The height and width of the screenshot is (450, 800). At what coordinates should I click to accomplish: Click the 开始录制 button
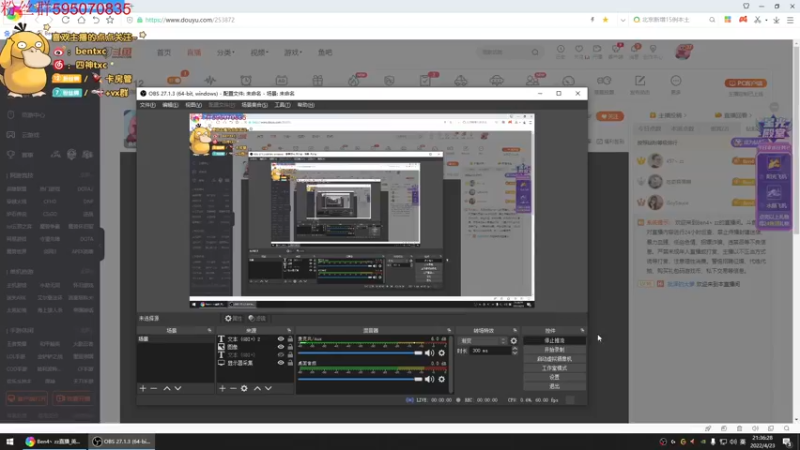click(555, 349)
